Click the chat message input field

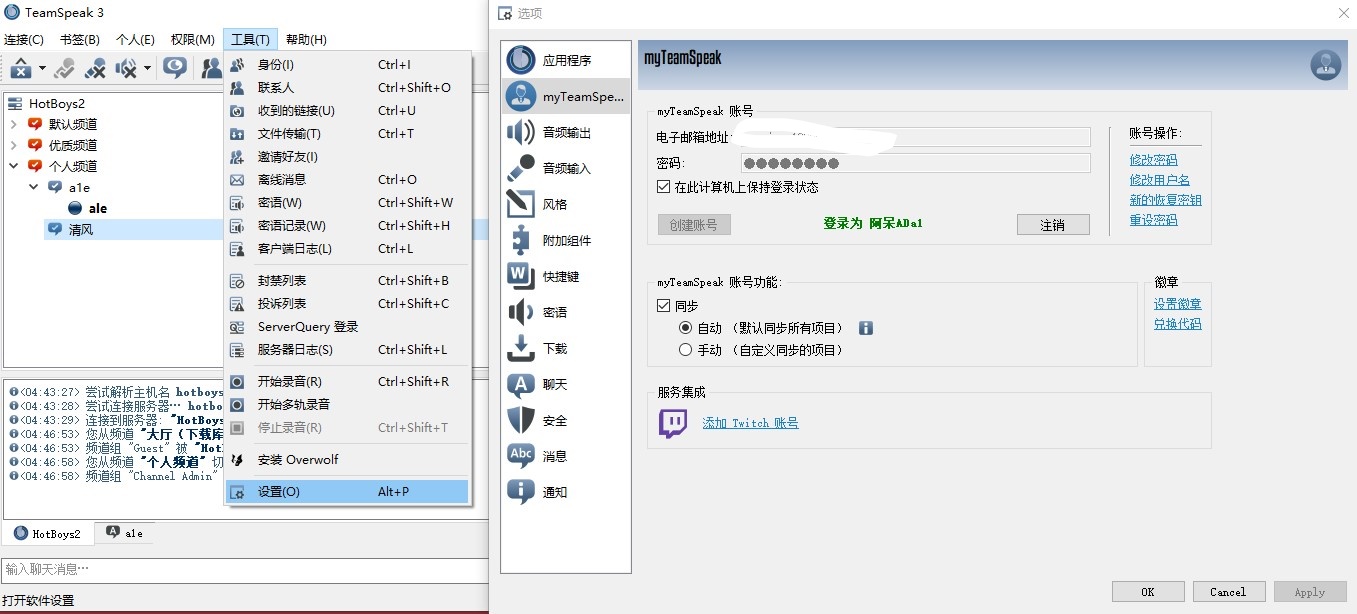click(244, 569)
